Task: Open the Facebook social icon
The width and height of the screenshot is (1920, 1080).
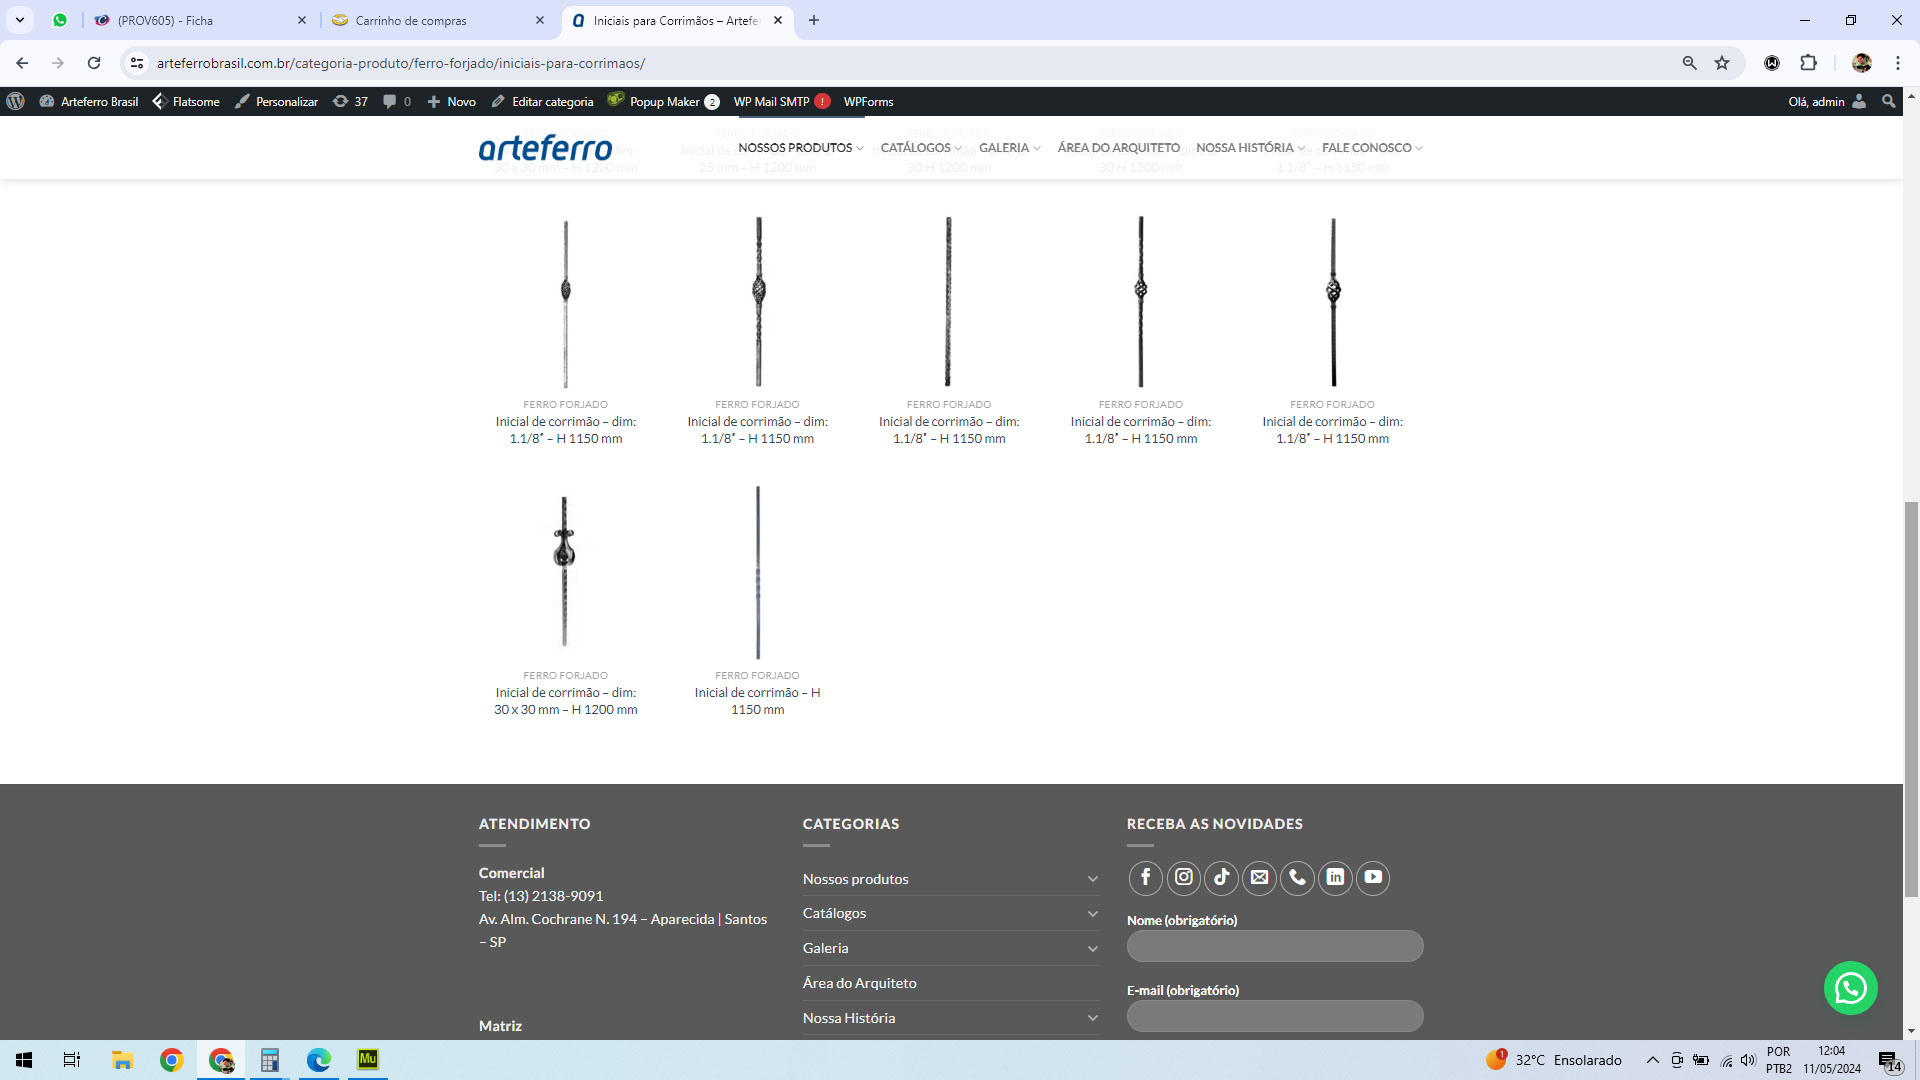Action: click(x=1146, y=877)
